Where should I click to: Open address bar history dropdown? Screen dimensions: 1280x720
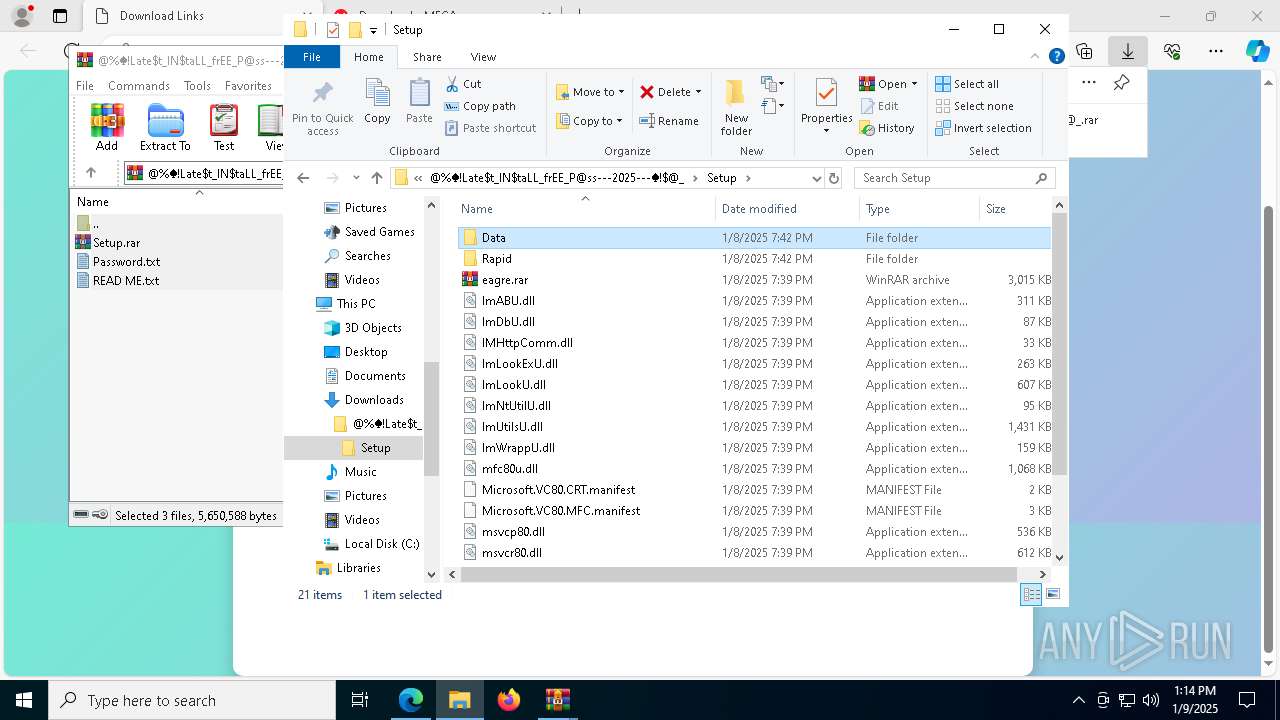point(816,178)
